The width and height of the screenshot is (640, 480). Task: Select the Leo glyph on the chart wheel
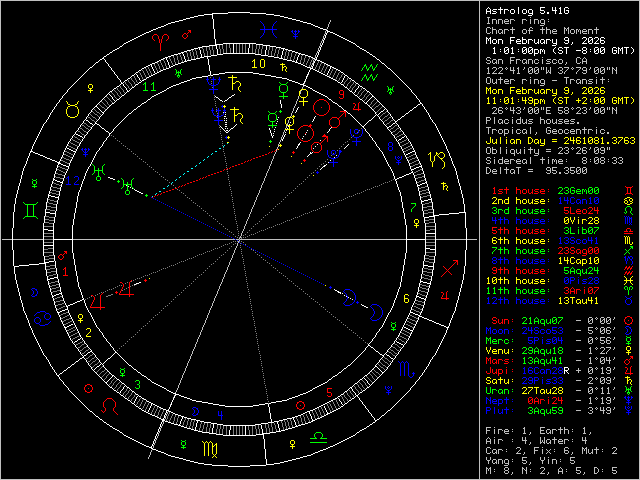point(112,407)
